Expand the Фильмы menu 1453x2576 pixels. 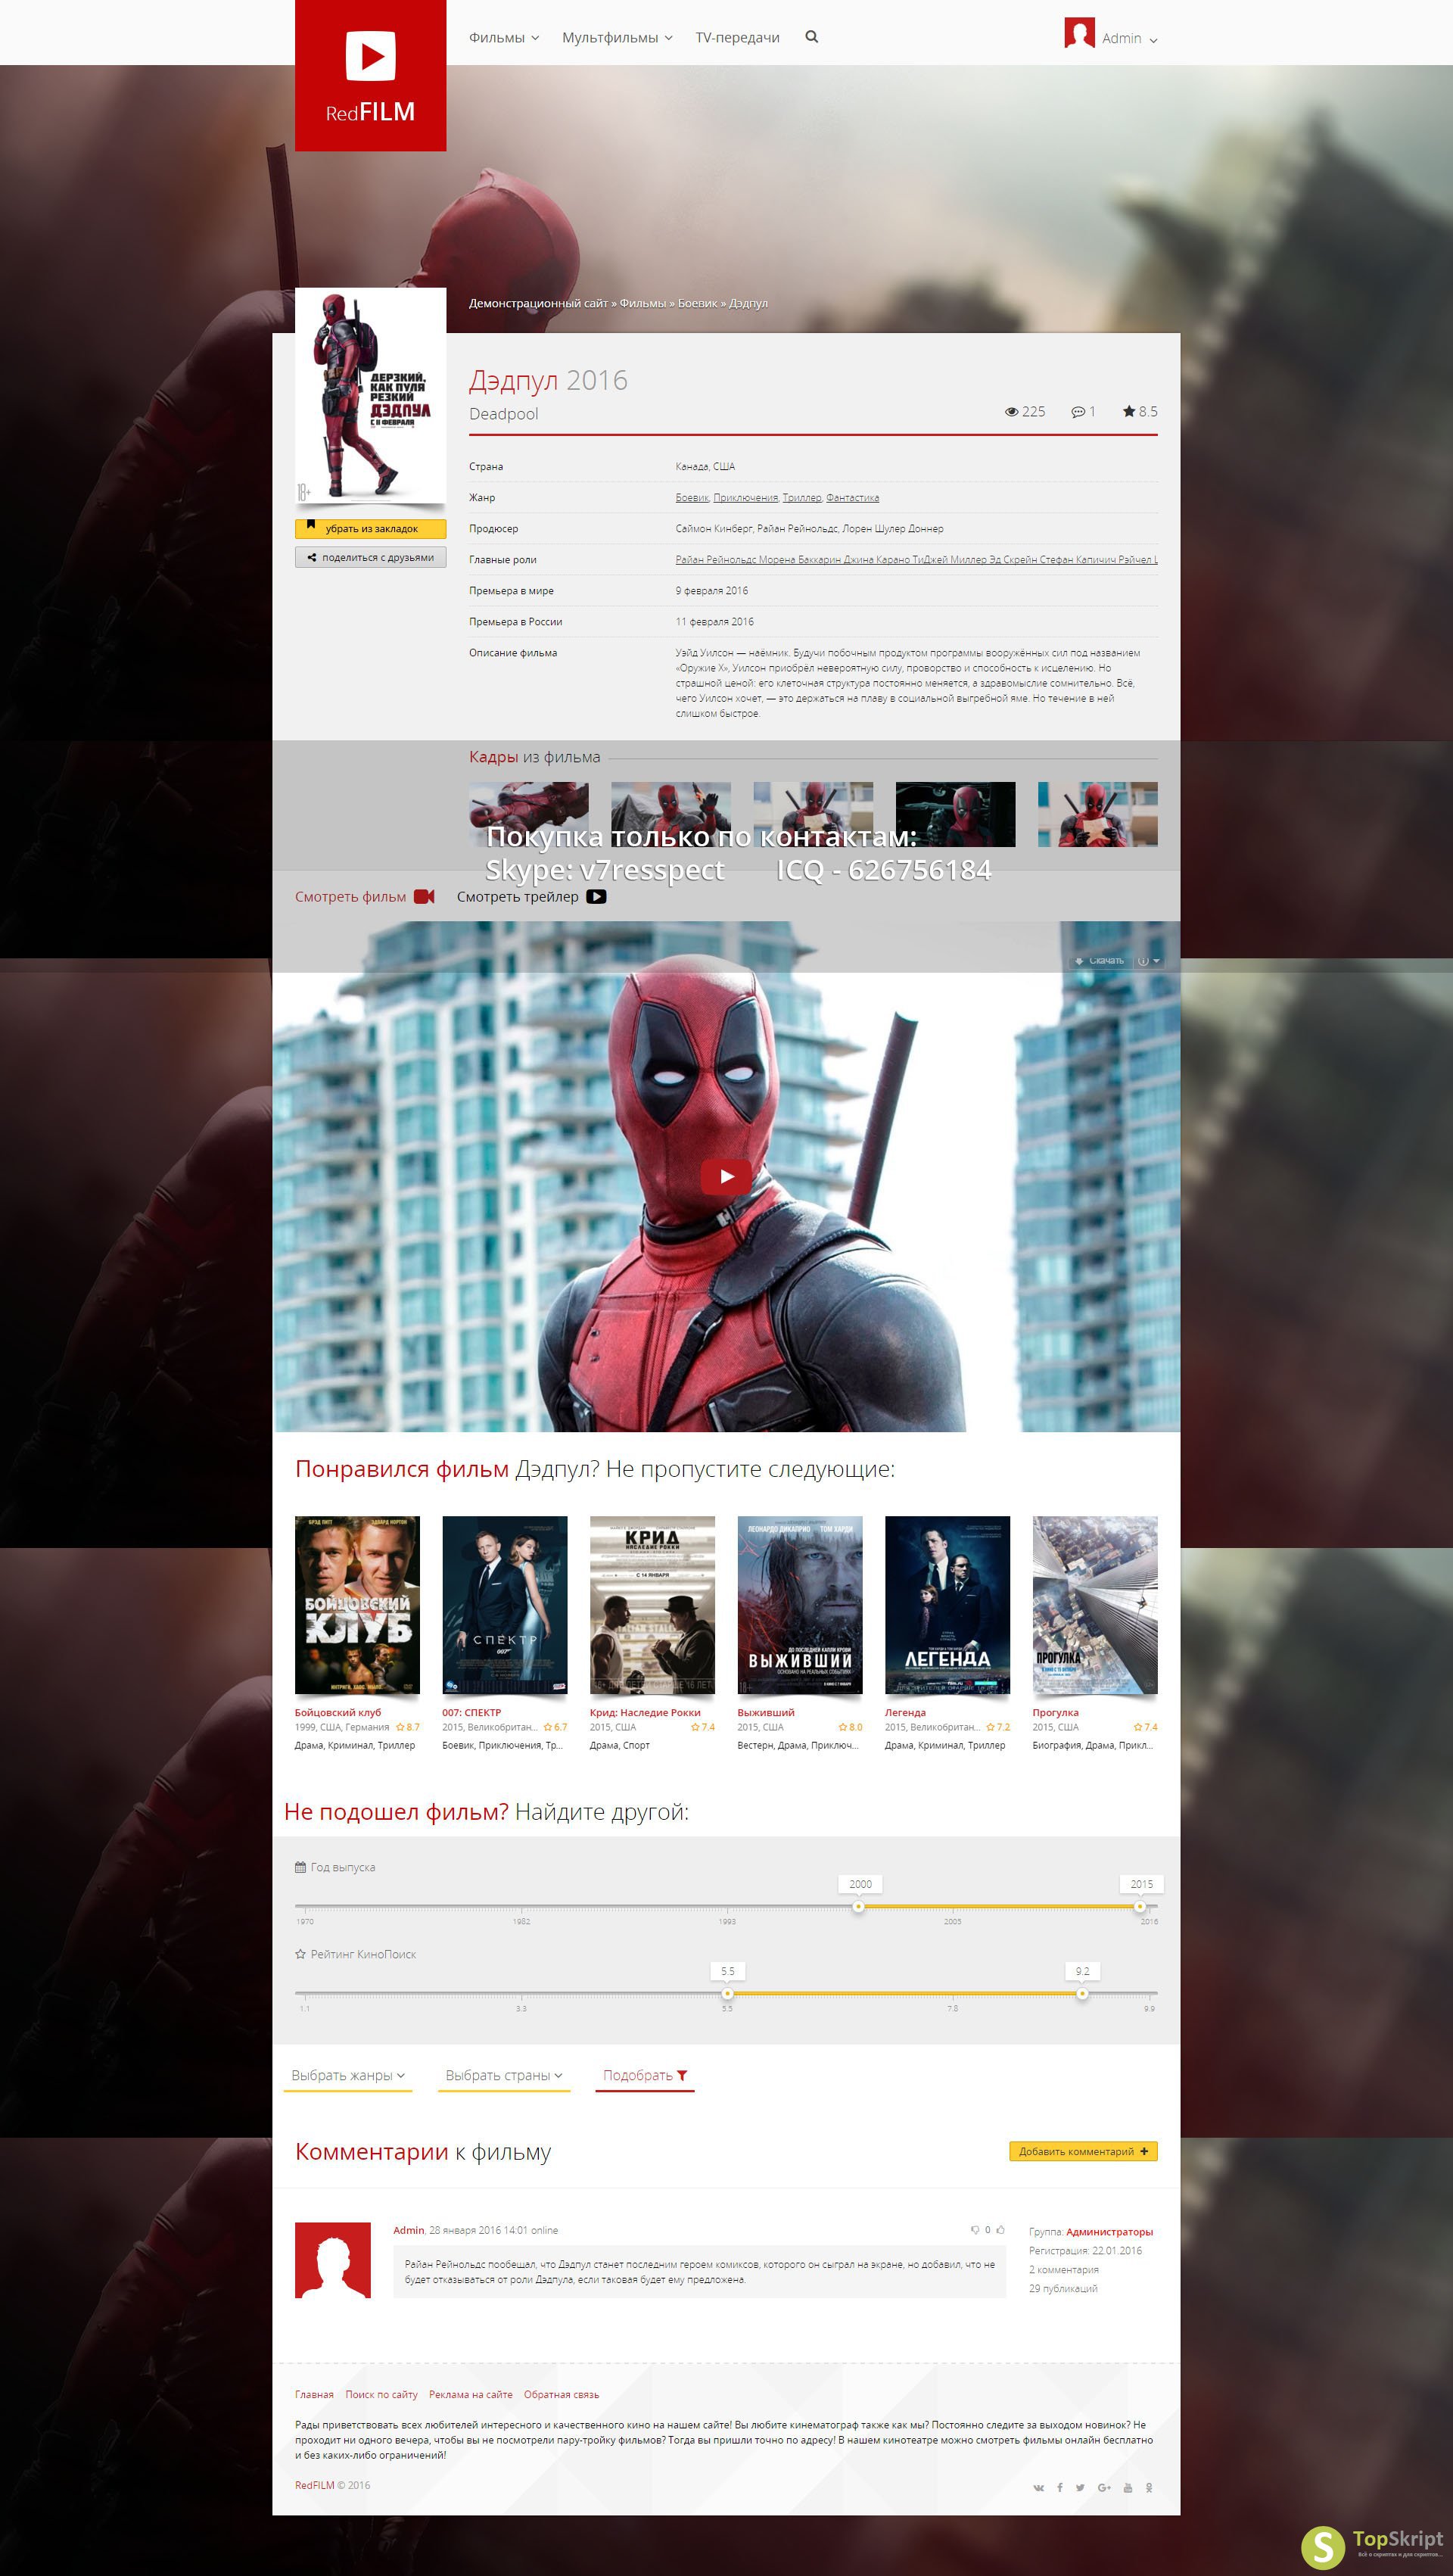[504, 37]
